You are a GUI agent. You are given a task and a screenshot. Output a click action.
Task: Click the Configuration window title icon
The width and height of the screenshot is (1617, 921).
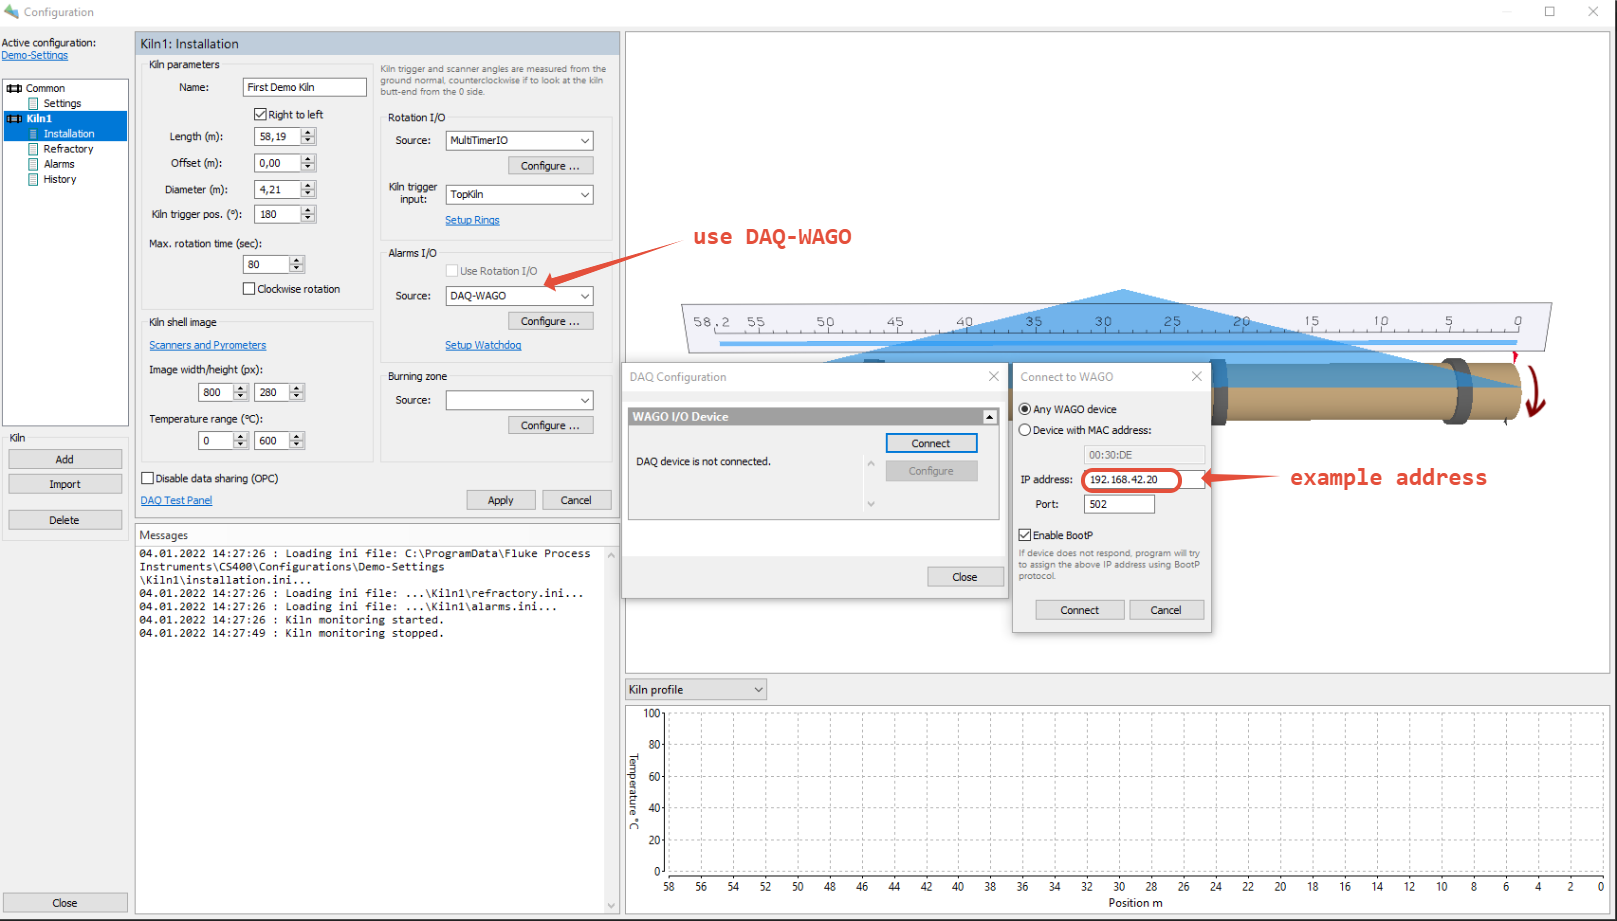(x=11, y=12)
